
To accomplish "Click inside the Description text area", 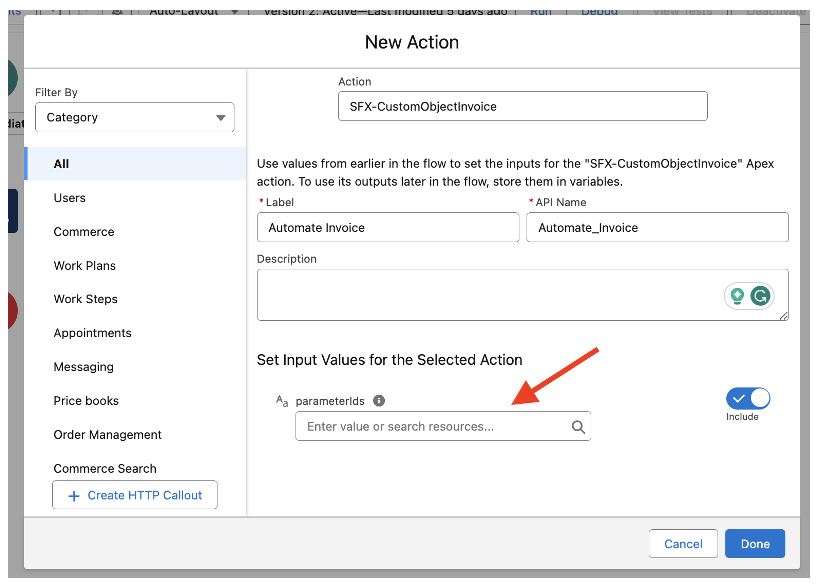I will click(490, 295).
